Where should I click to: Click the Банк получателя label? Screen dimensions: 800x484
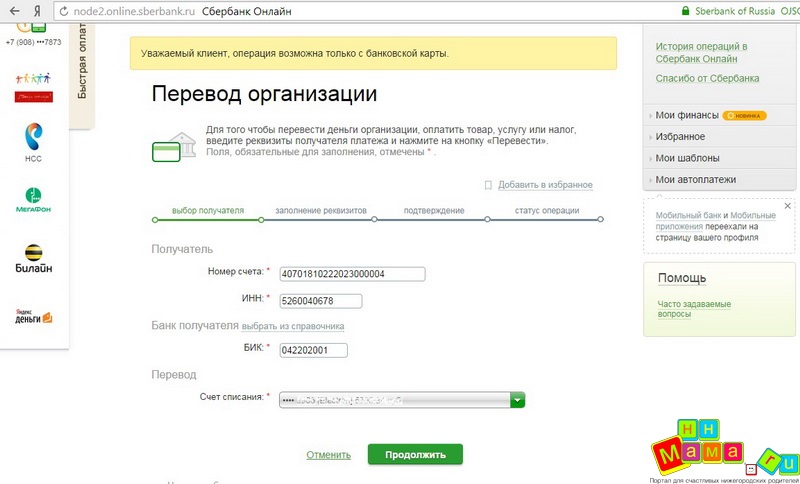[195, 326]
